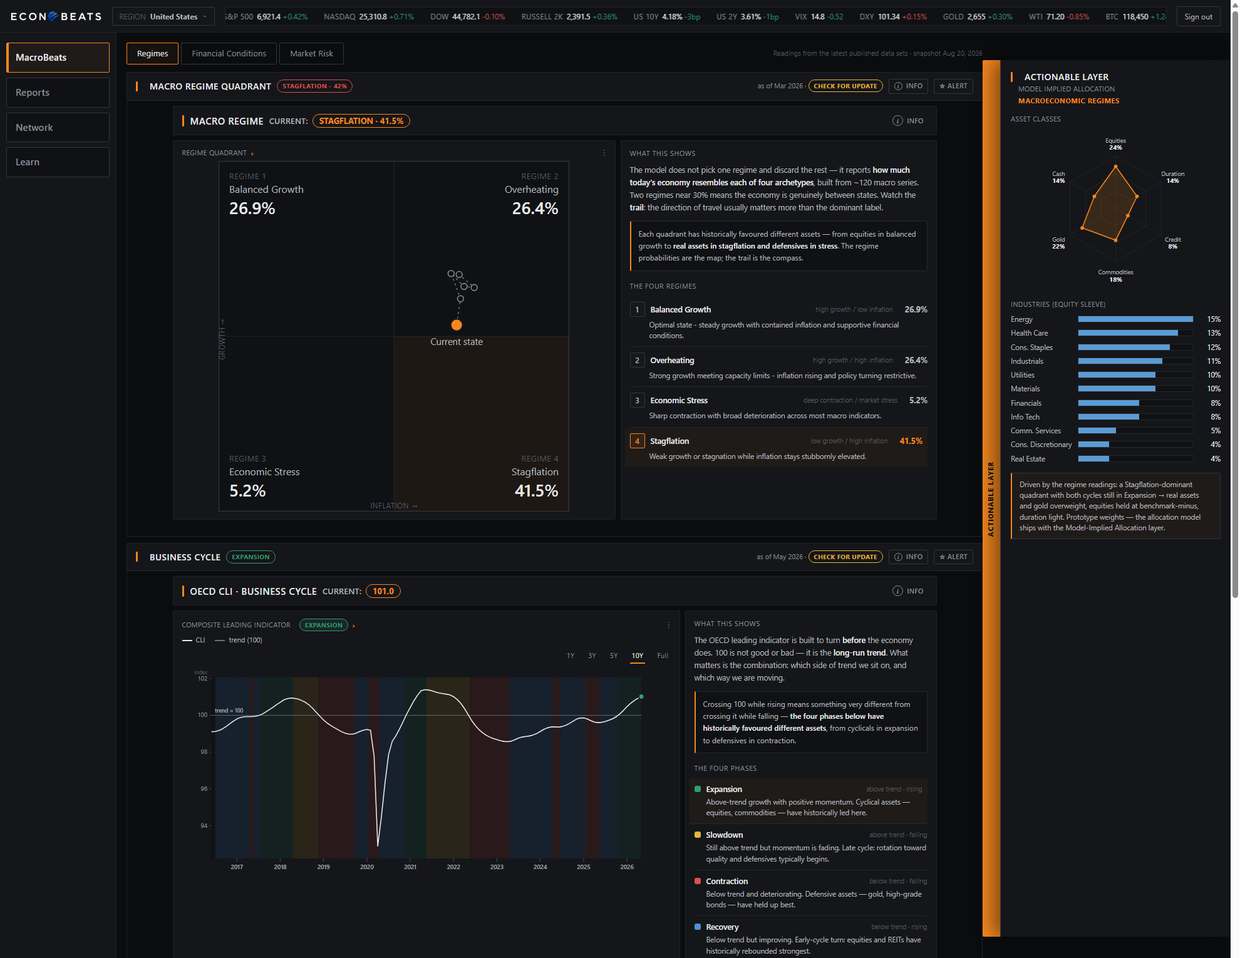Open Reports in the sidebar
Image resolution: width=1240 pixels, height=958 pixels.
58,92
